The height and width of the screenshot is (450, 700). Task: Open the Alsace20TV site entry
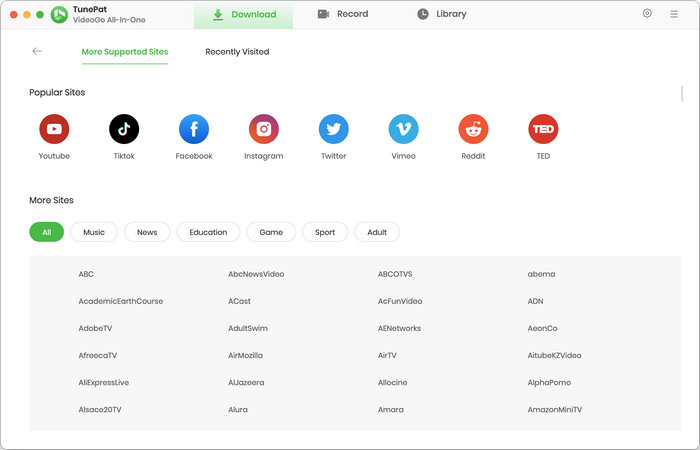click(x=100, y=409)
